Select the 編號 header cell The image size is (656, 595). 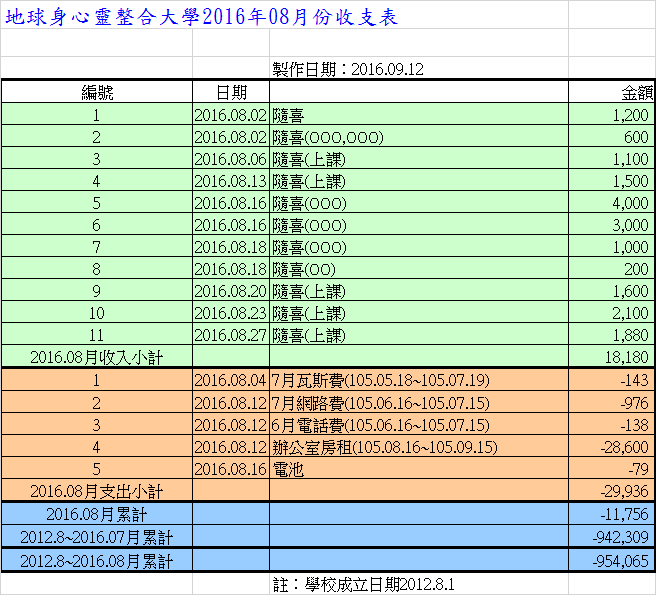(97, 92)
